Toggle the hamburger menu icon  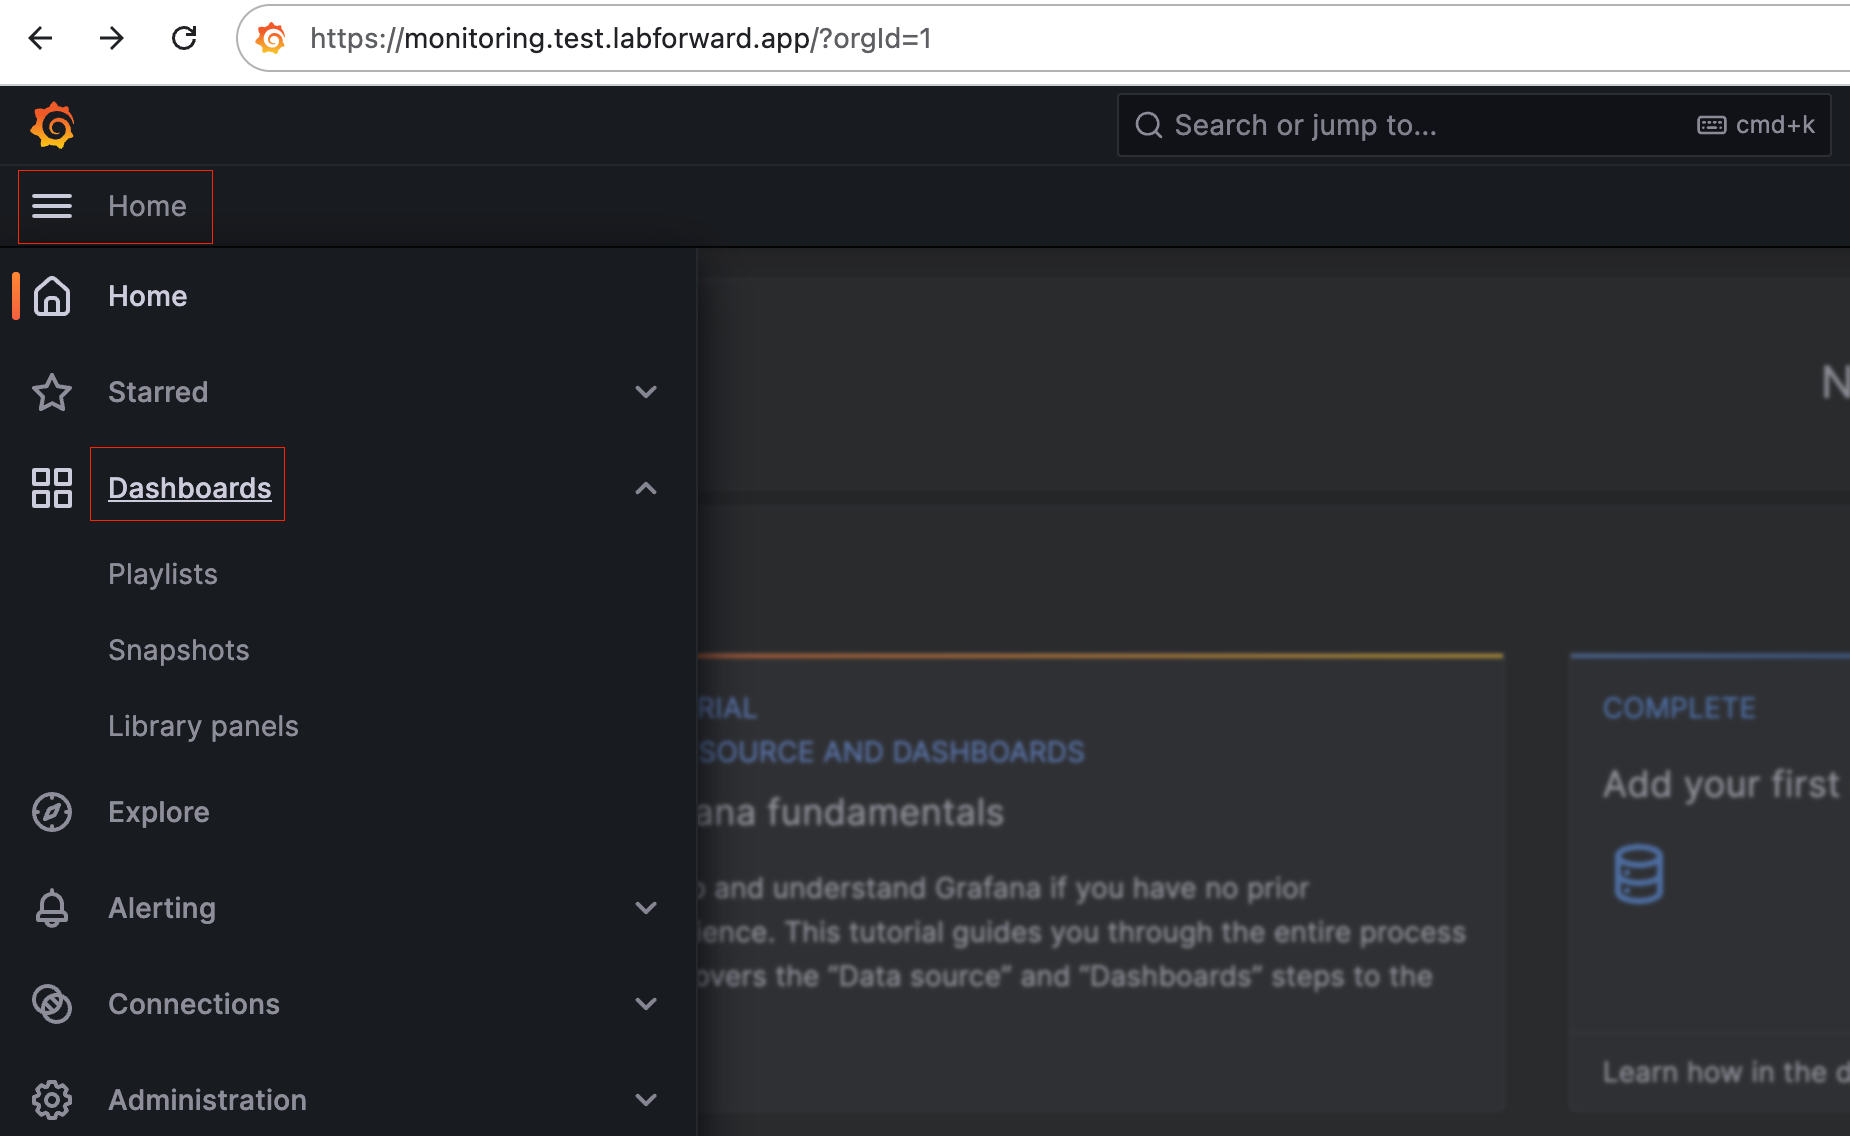(52, 206)
